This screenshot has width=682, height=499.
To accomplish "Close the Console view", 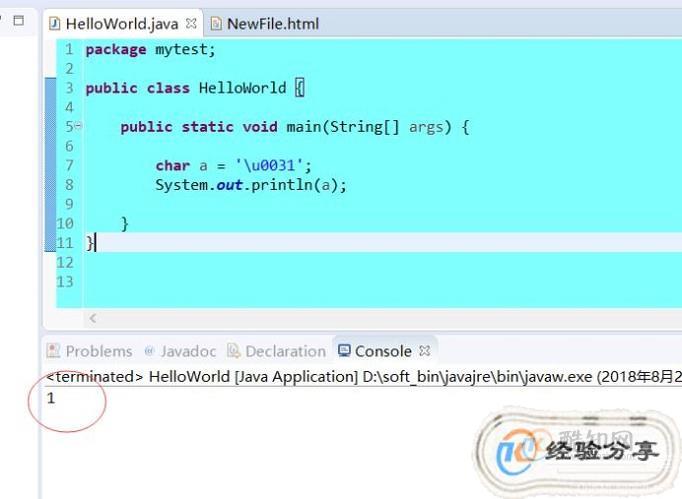I will 425,351.
